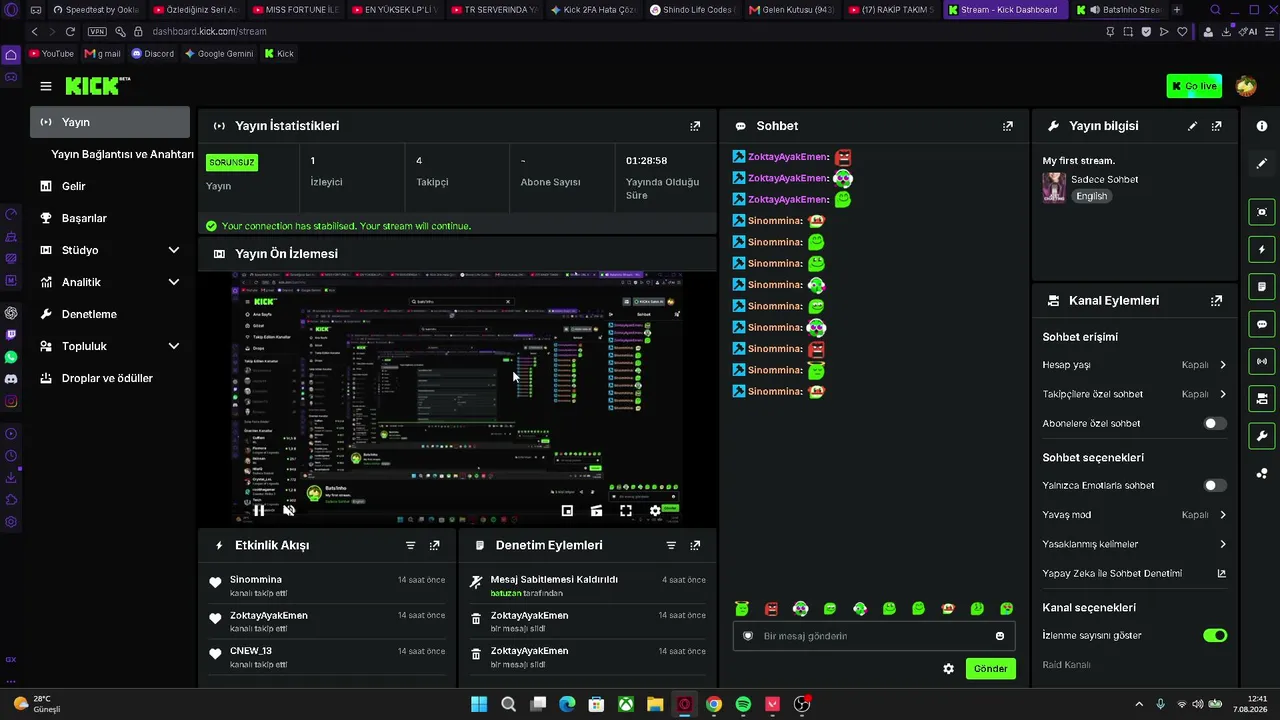The image size is (1280, 720).
Task: Open the Başarılar sidebar page
Action: click(x=110, y=218)
